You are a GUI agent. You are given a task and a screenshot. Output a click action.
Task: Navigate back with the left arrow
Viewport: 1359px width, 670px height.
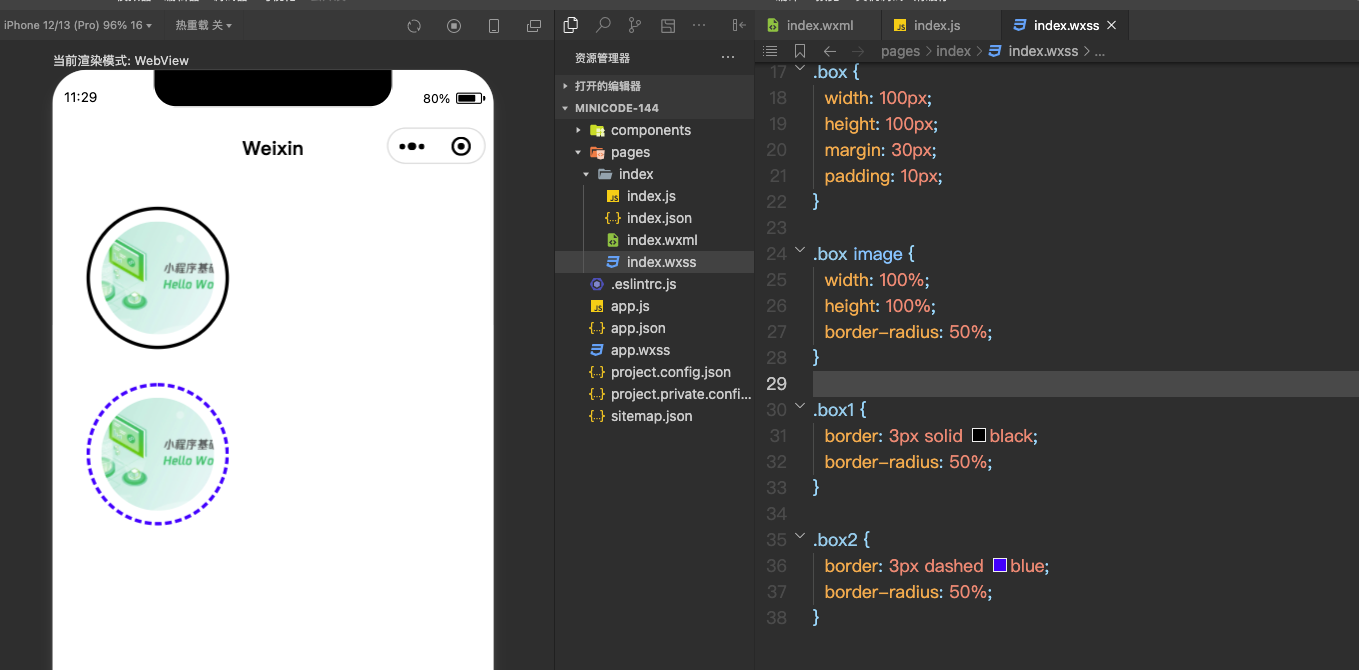coord(830,51)
